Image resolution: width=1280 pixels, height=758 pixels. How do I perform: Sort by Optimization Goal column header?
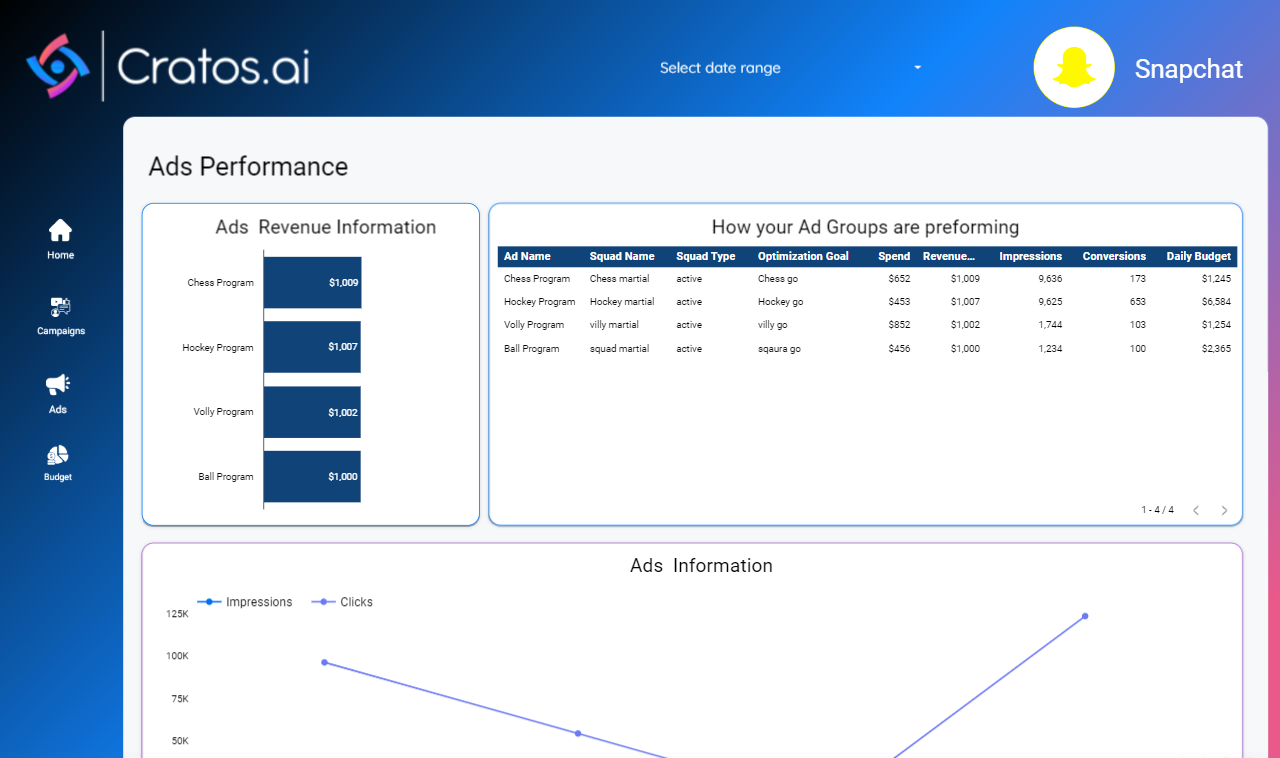tap(803, 256)
